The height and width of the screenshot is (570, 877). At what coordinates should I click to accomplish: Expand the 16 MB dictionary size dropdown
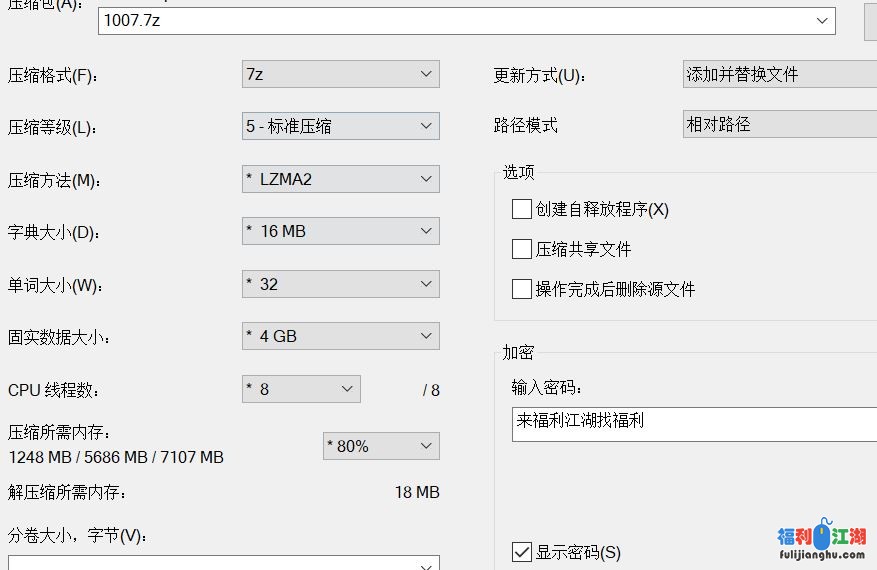(x=340, y=231)
